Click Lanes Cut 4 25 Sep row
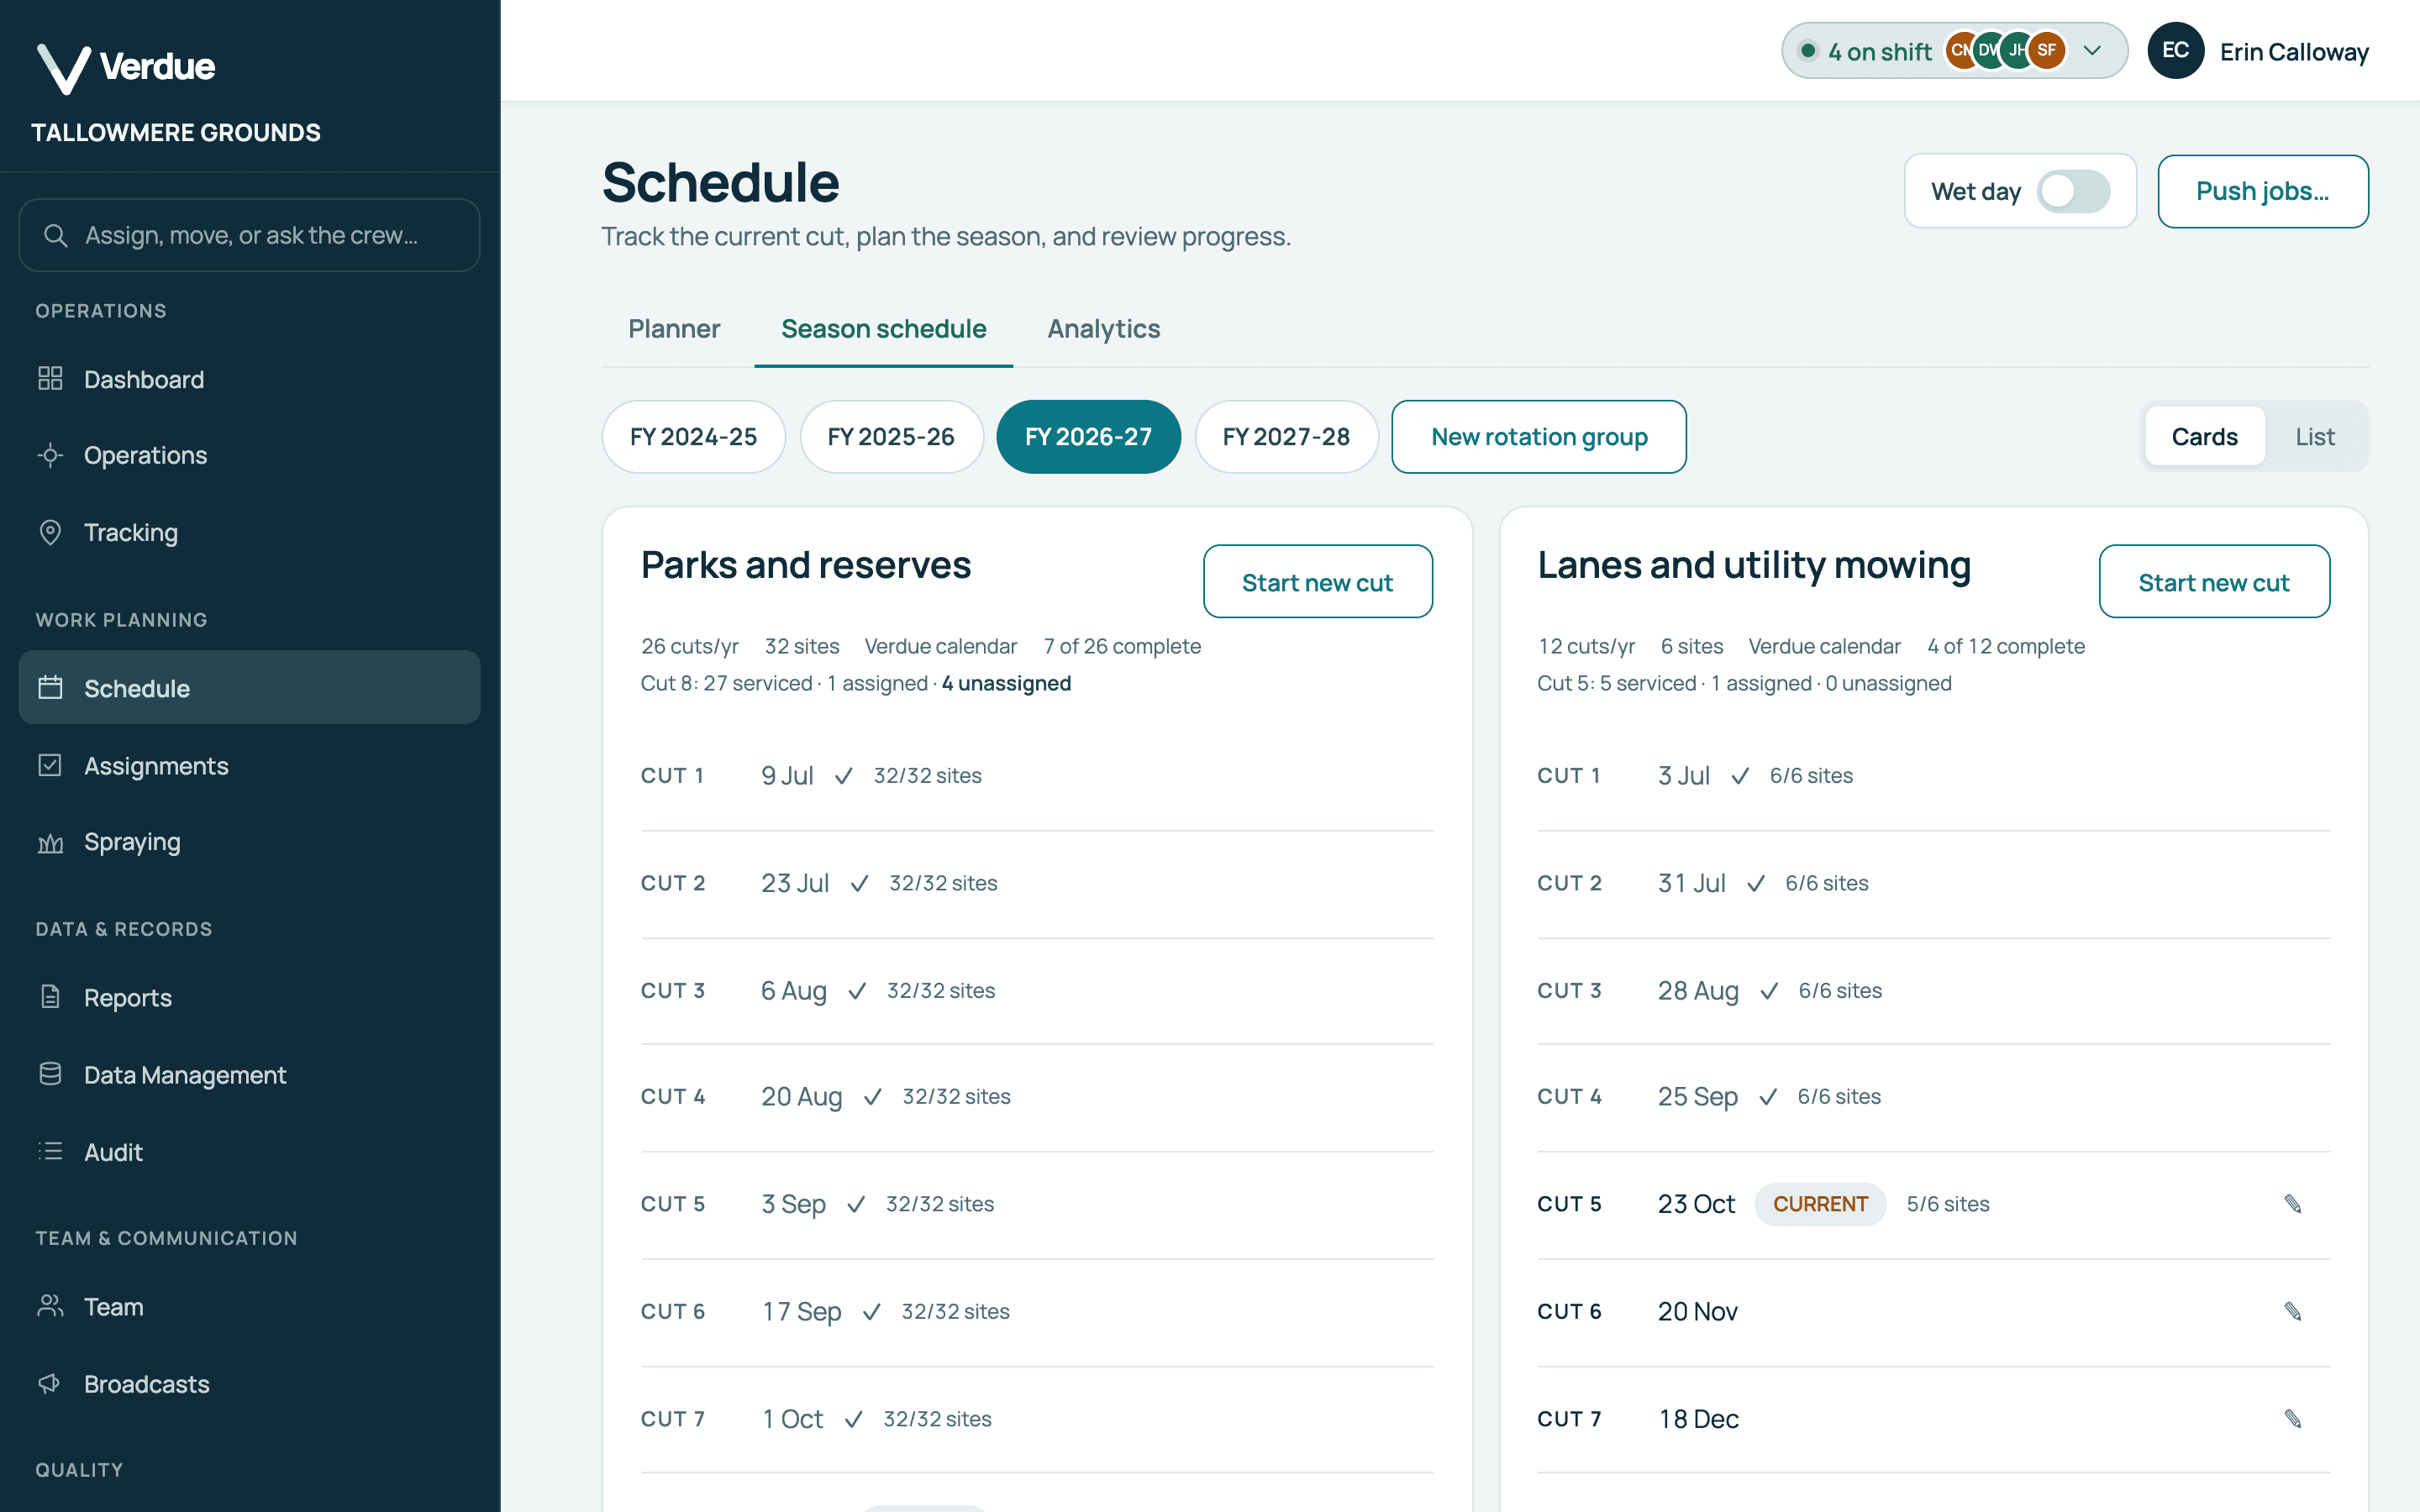Image resolution: width=2420 pixels, height=1512 pixels. (1933, 1097)
